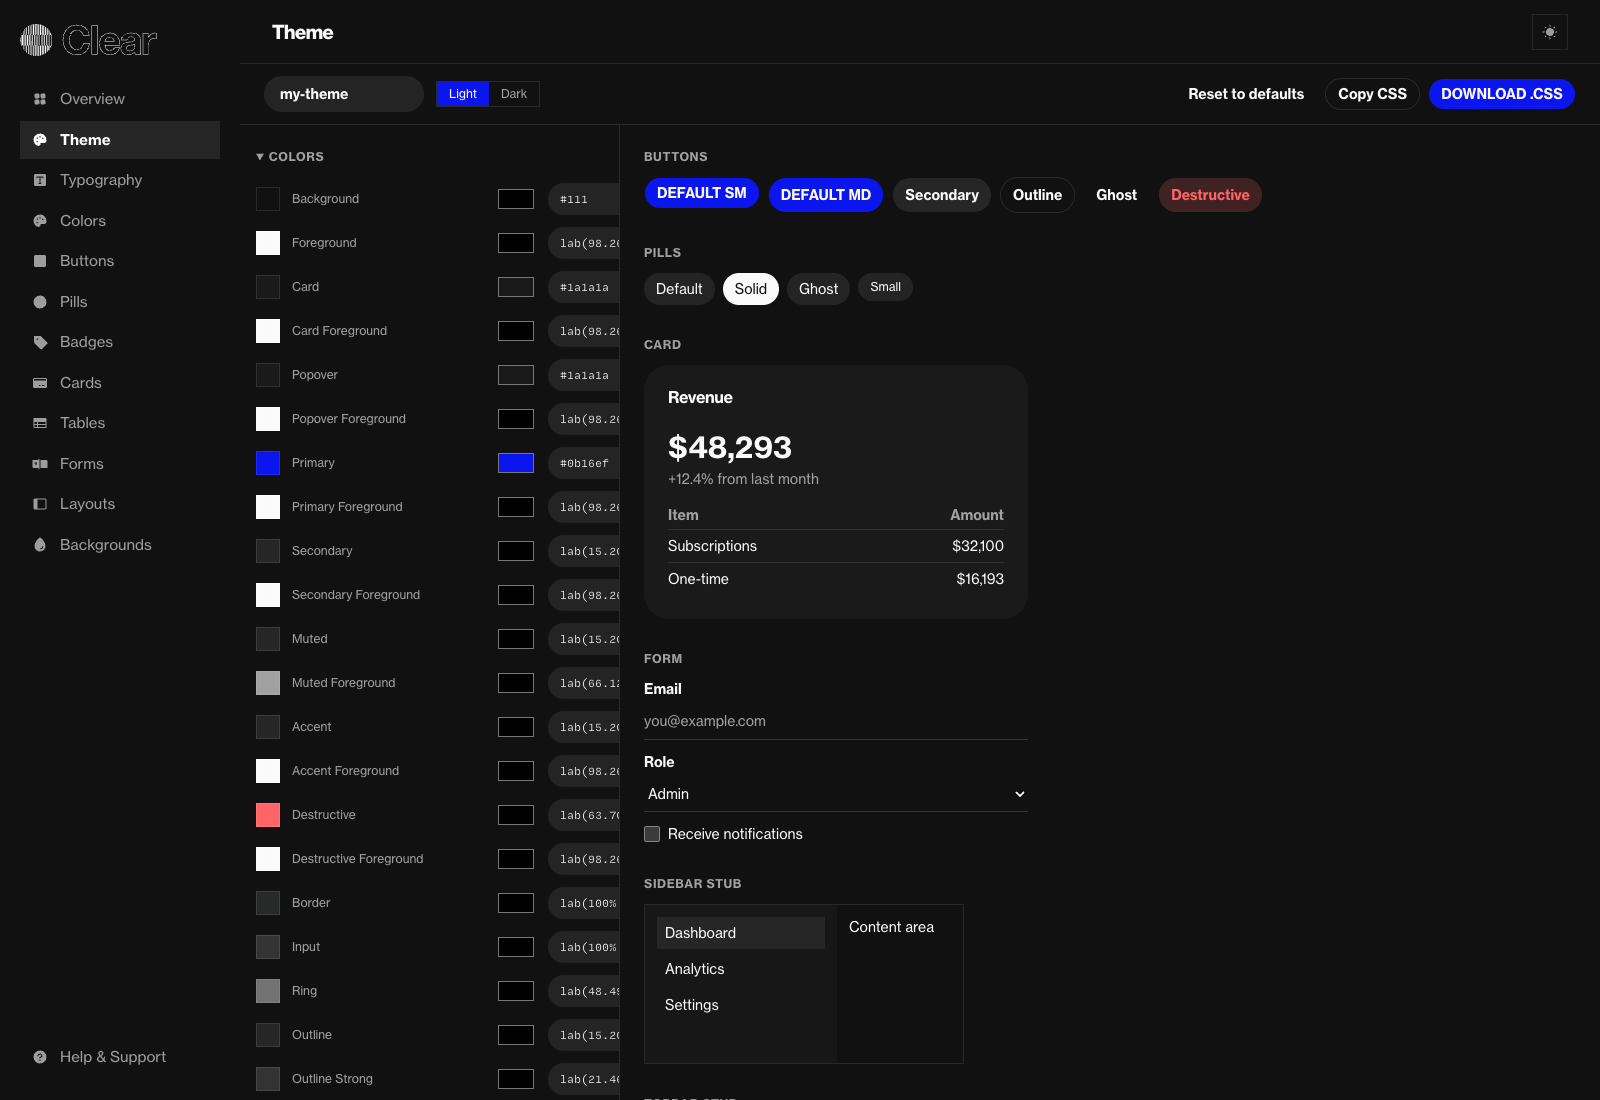Screen dimensions: 1600x1100
Task: Click the Destructive red color preview swatch
Action: click(x=268, y=815)
